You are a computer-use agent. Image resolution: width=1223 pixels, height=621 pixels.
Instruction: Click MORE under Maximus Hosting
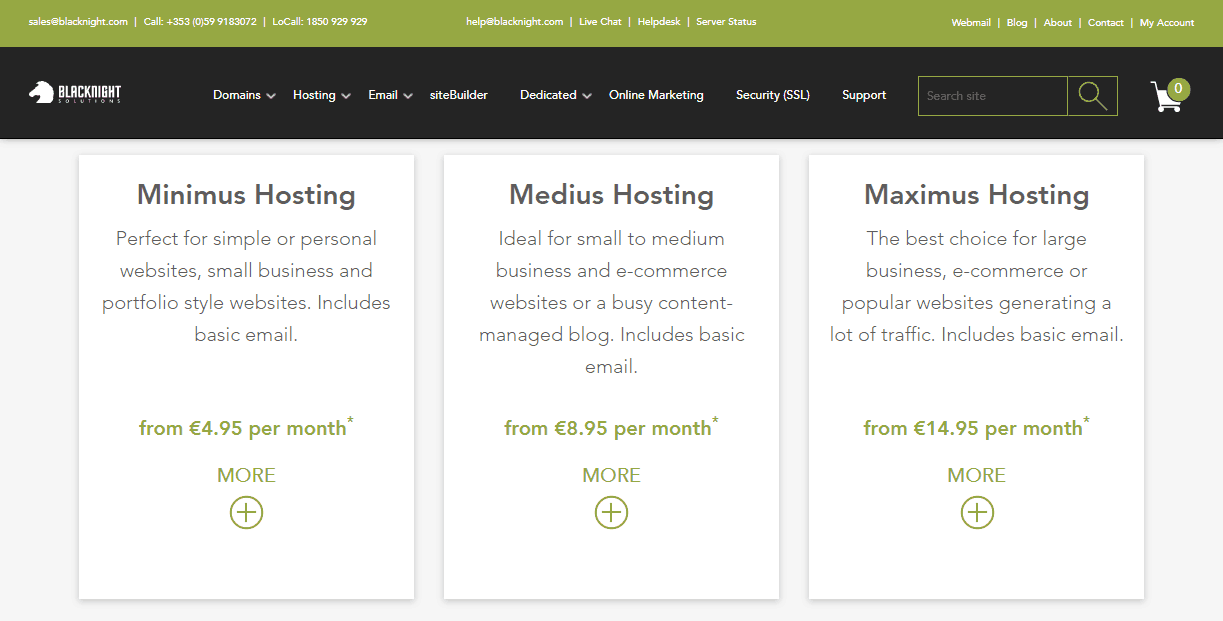click(x=977, y=475)
